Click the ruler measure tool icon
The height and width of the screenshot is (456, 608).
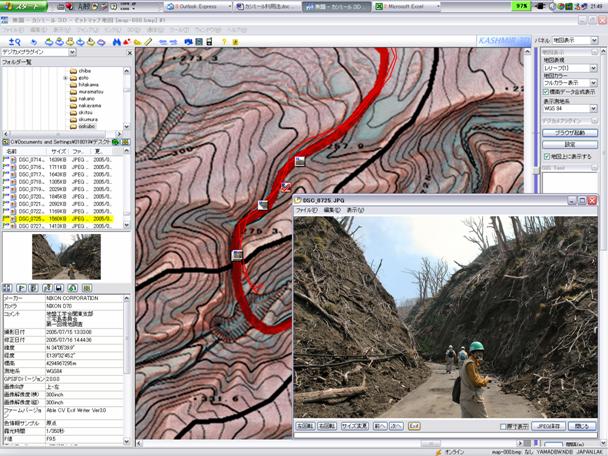[149, 42]
